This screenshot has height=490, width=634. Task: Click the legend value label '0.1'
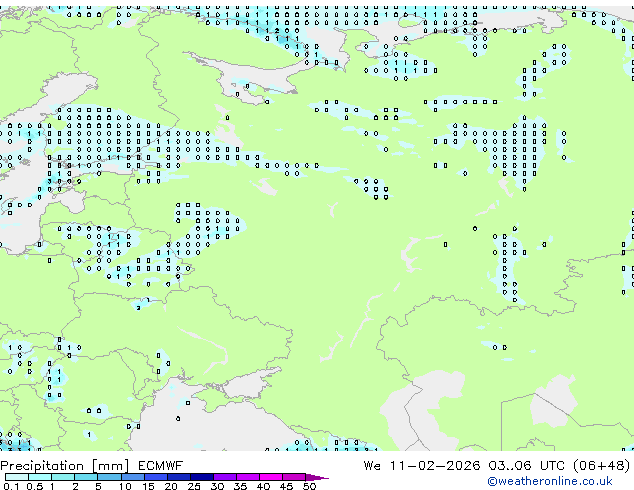click(x=11, y=486)
